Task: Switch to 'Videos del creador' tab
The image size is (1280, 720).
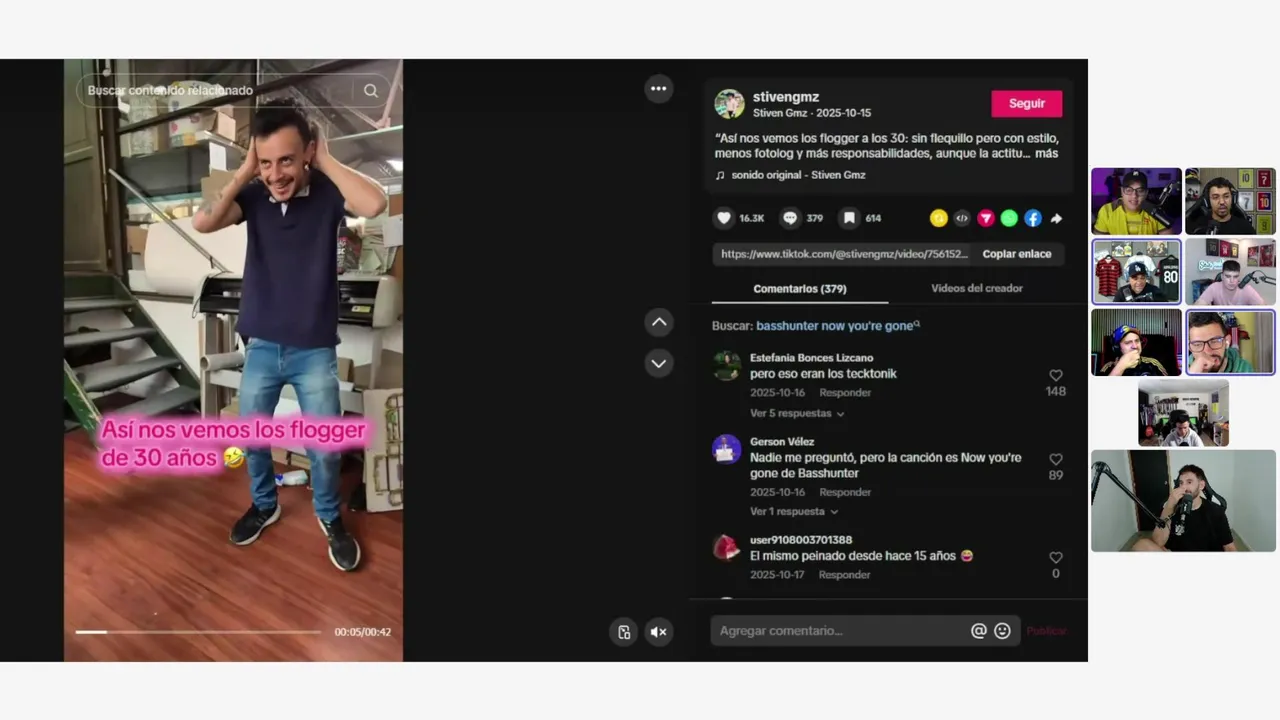Action: tap(976, 288)
